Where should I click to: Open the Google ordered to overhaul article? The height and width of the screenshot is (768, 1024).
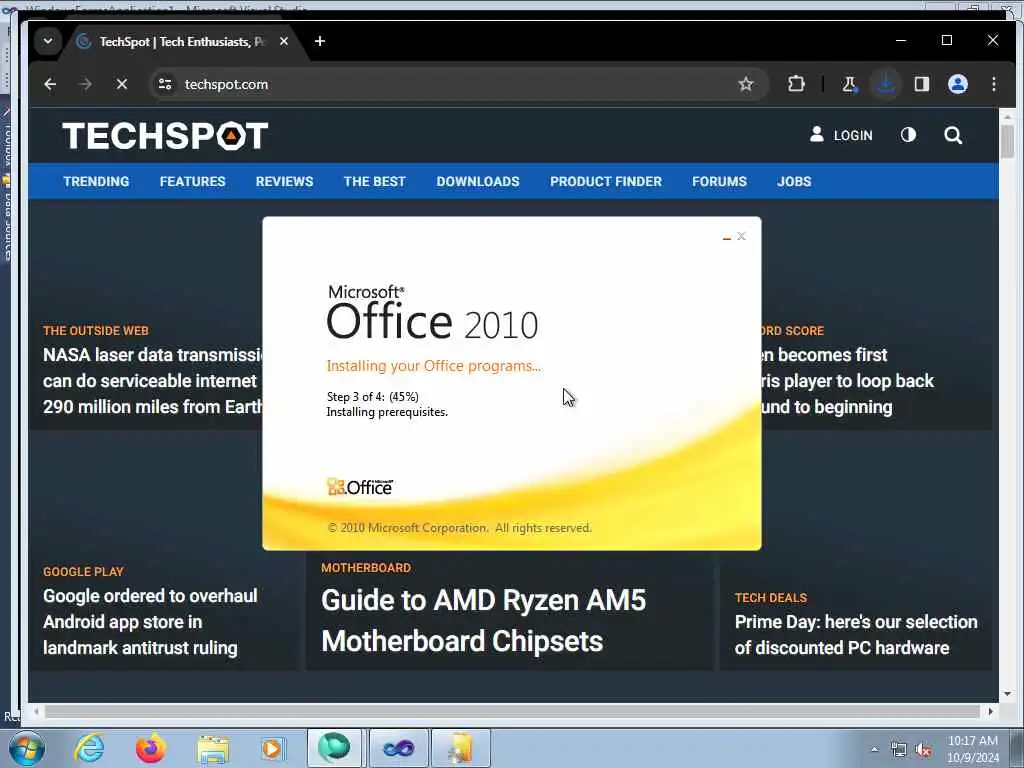click(150, 622)
